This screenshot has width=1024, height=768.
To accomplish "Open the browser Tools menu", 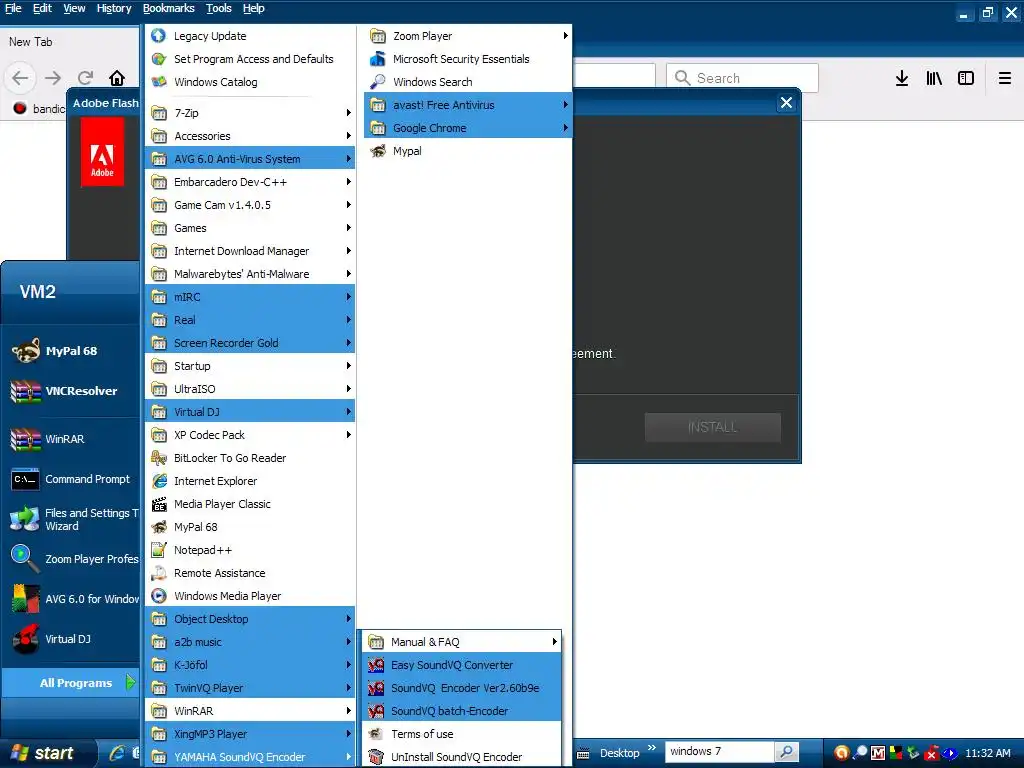I will point(218,8).
